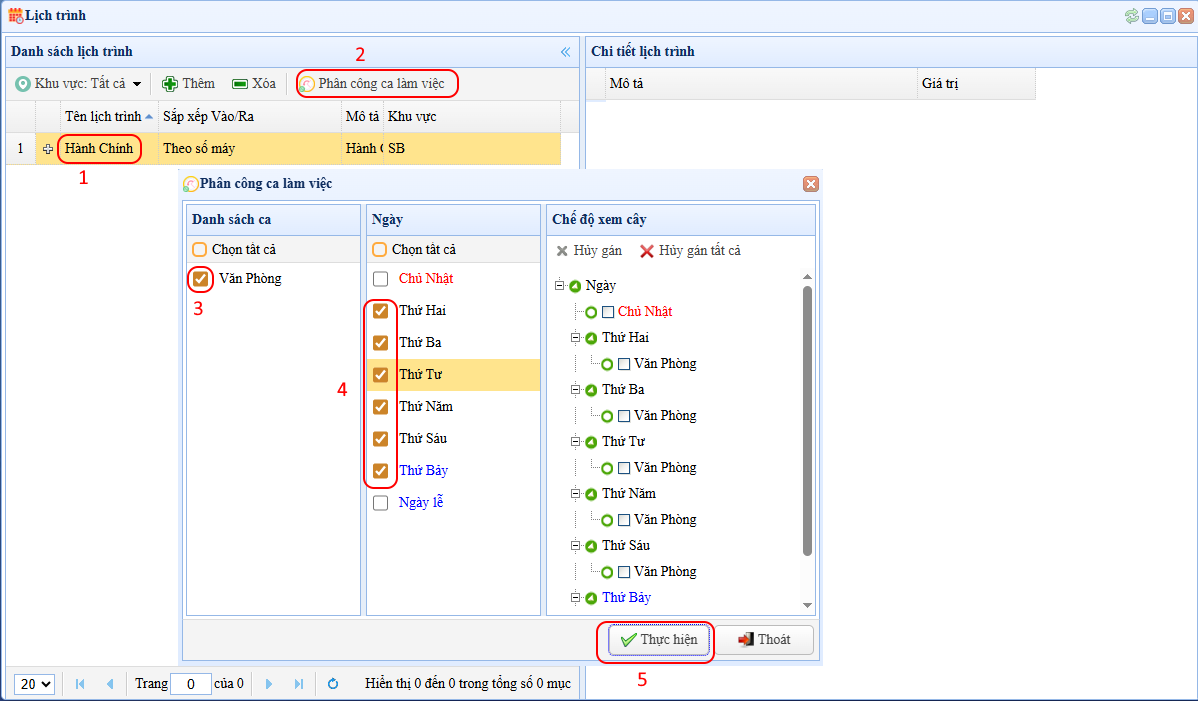Click the Phân công ca làm việc toolbar button
Screen dimensions: 1198x701
tap(372, 83)
